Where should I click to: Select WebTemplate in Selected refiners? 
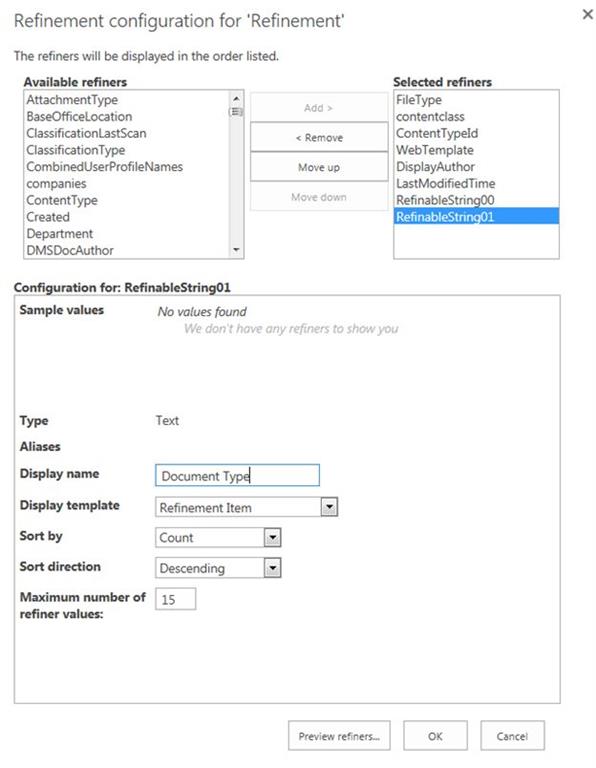[476, 150]
